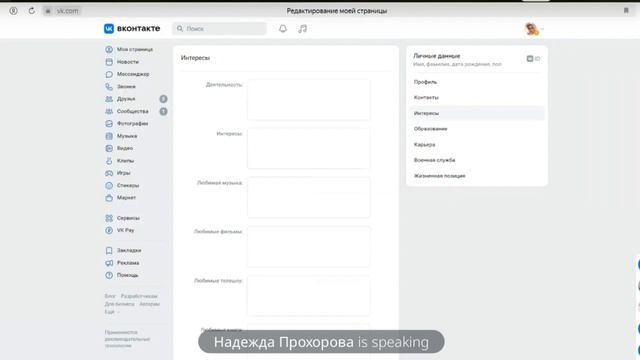Select the Жизненная позиция tab
Viewport: 640px width, 360px height.
[x=477, y=176]
